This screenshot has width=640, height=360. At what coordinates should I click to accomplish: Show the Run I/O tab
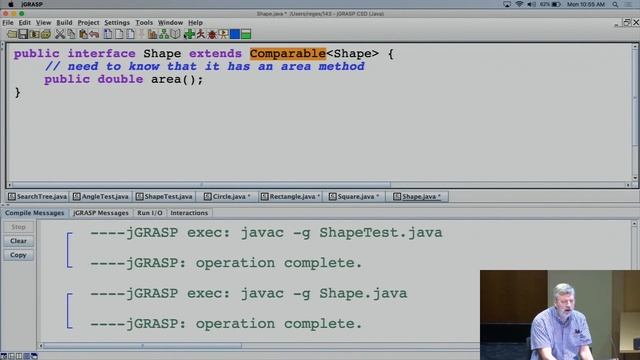coord(150,213)
